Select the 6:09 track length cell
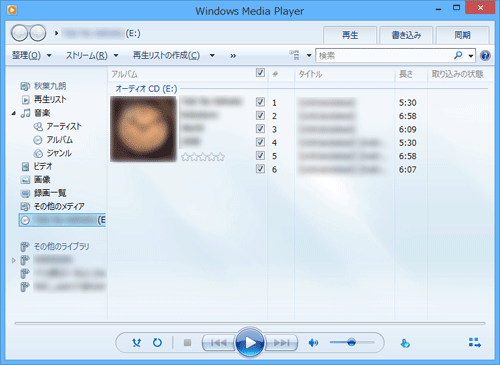 click(x=407, y=129)
